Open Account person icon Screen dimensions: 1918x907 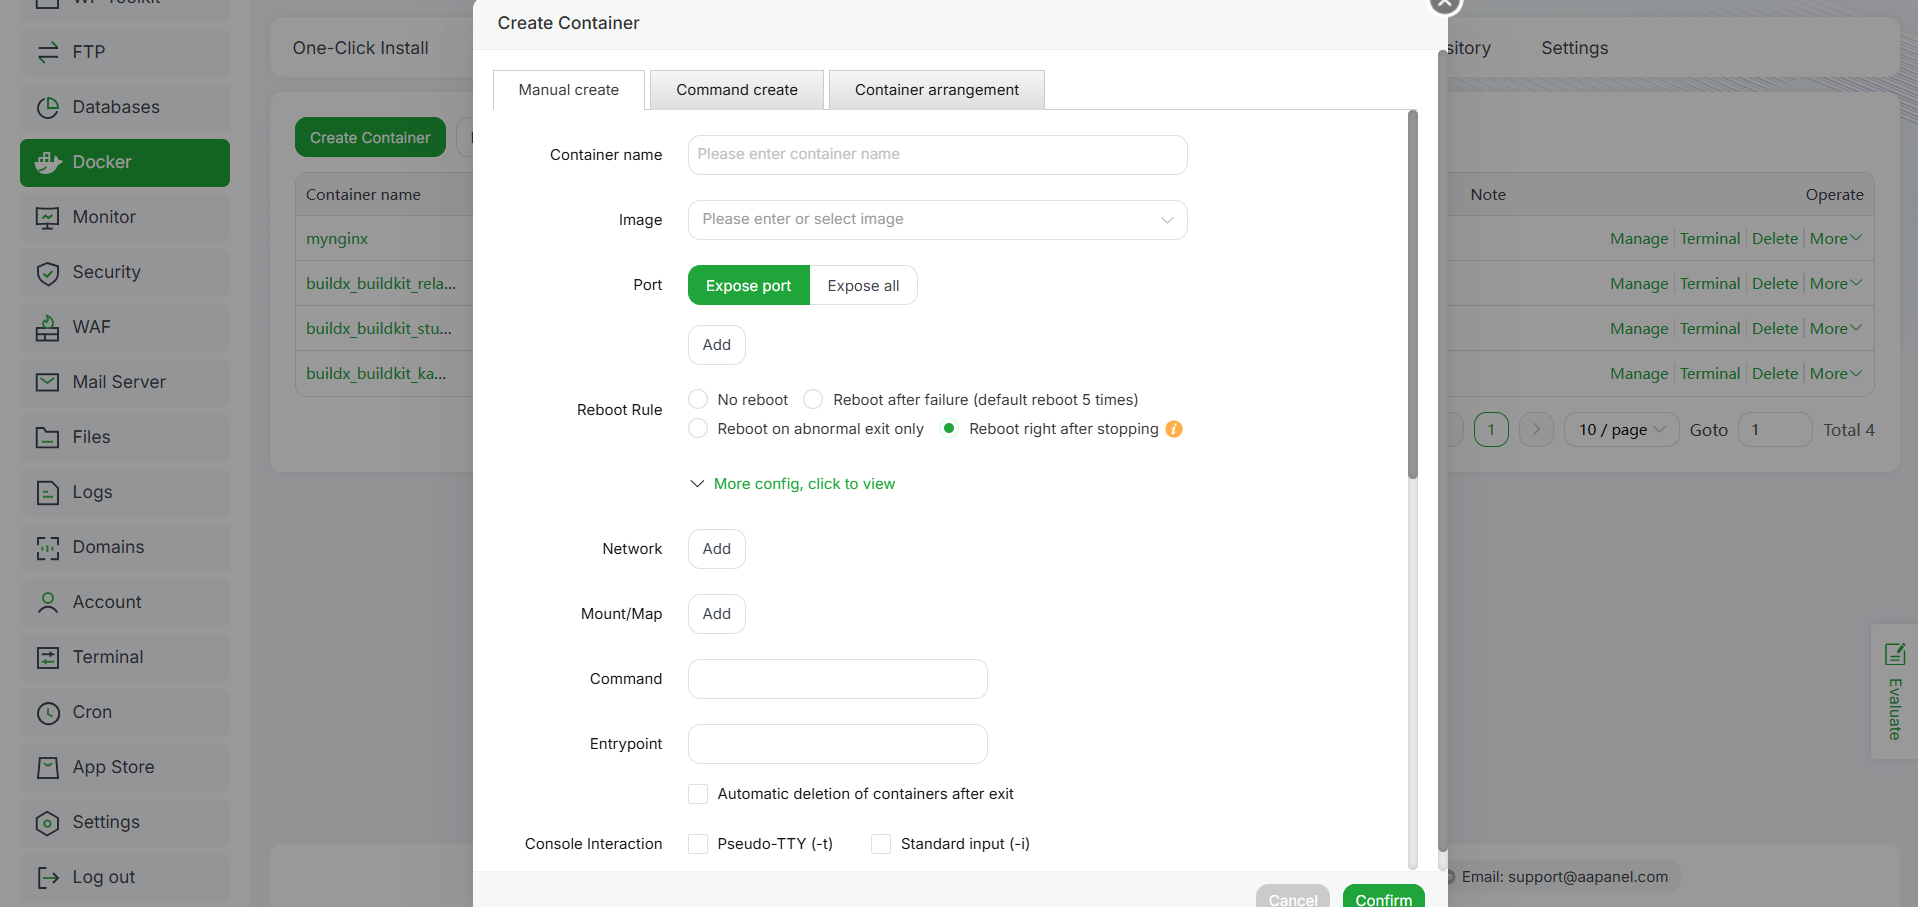[48, 602]
